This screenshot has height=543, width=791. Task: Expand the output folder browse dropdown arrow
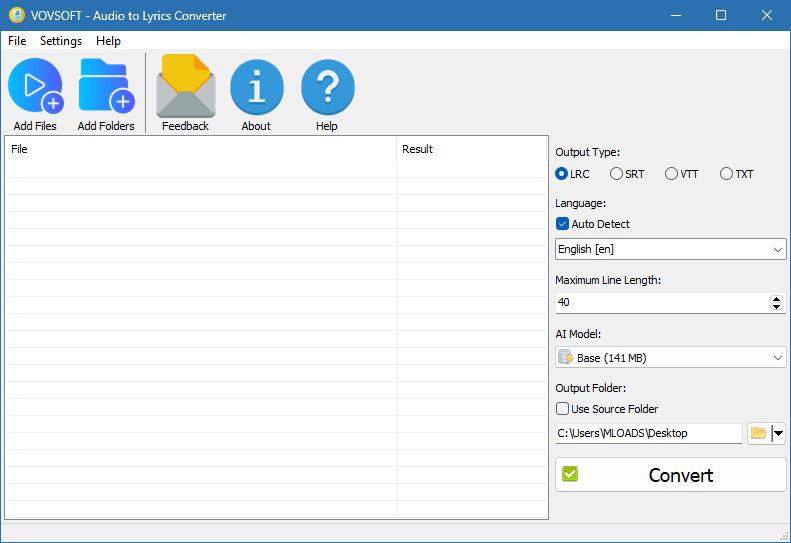[x=778, y=433]
